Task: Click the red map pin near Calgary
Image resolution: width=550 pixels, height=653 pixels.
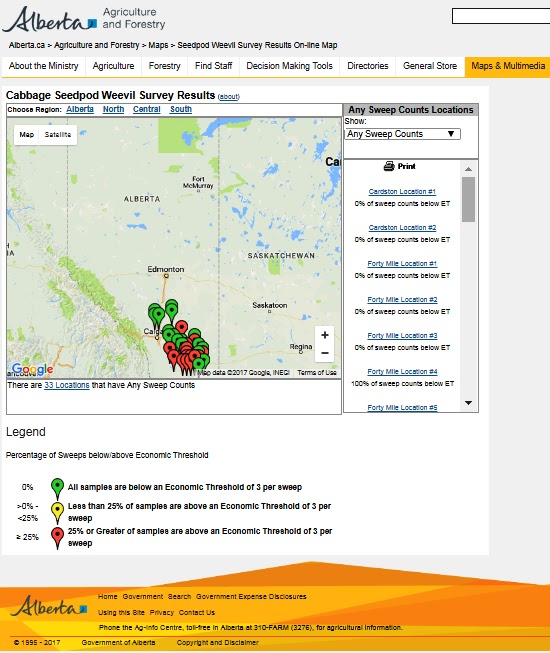Action: (181, 327)
